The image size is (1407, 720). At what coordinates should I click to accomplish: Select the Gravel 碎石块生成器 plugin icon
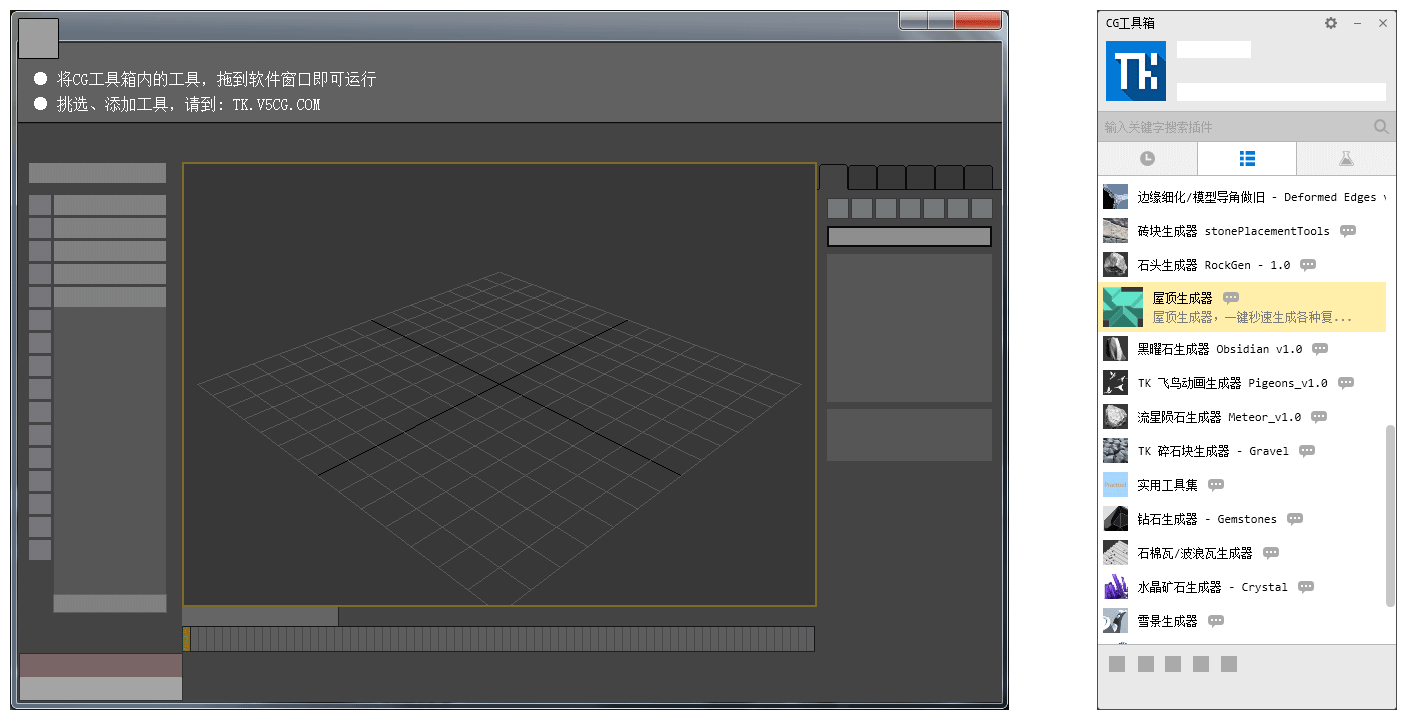(x=1114, y=450)
